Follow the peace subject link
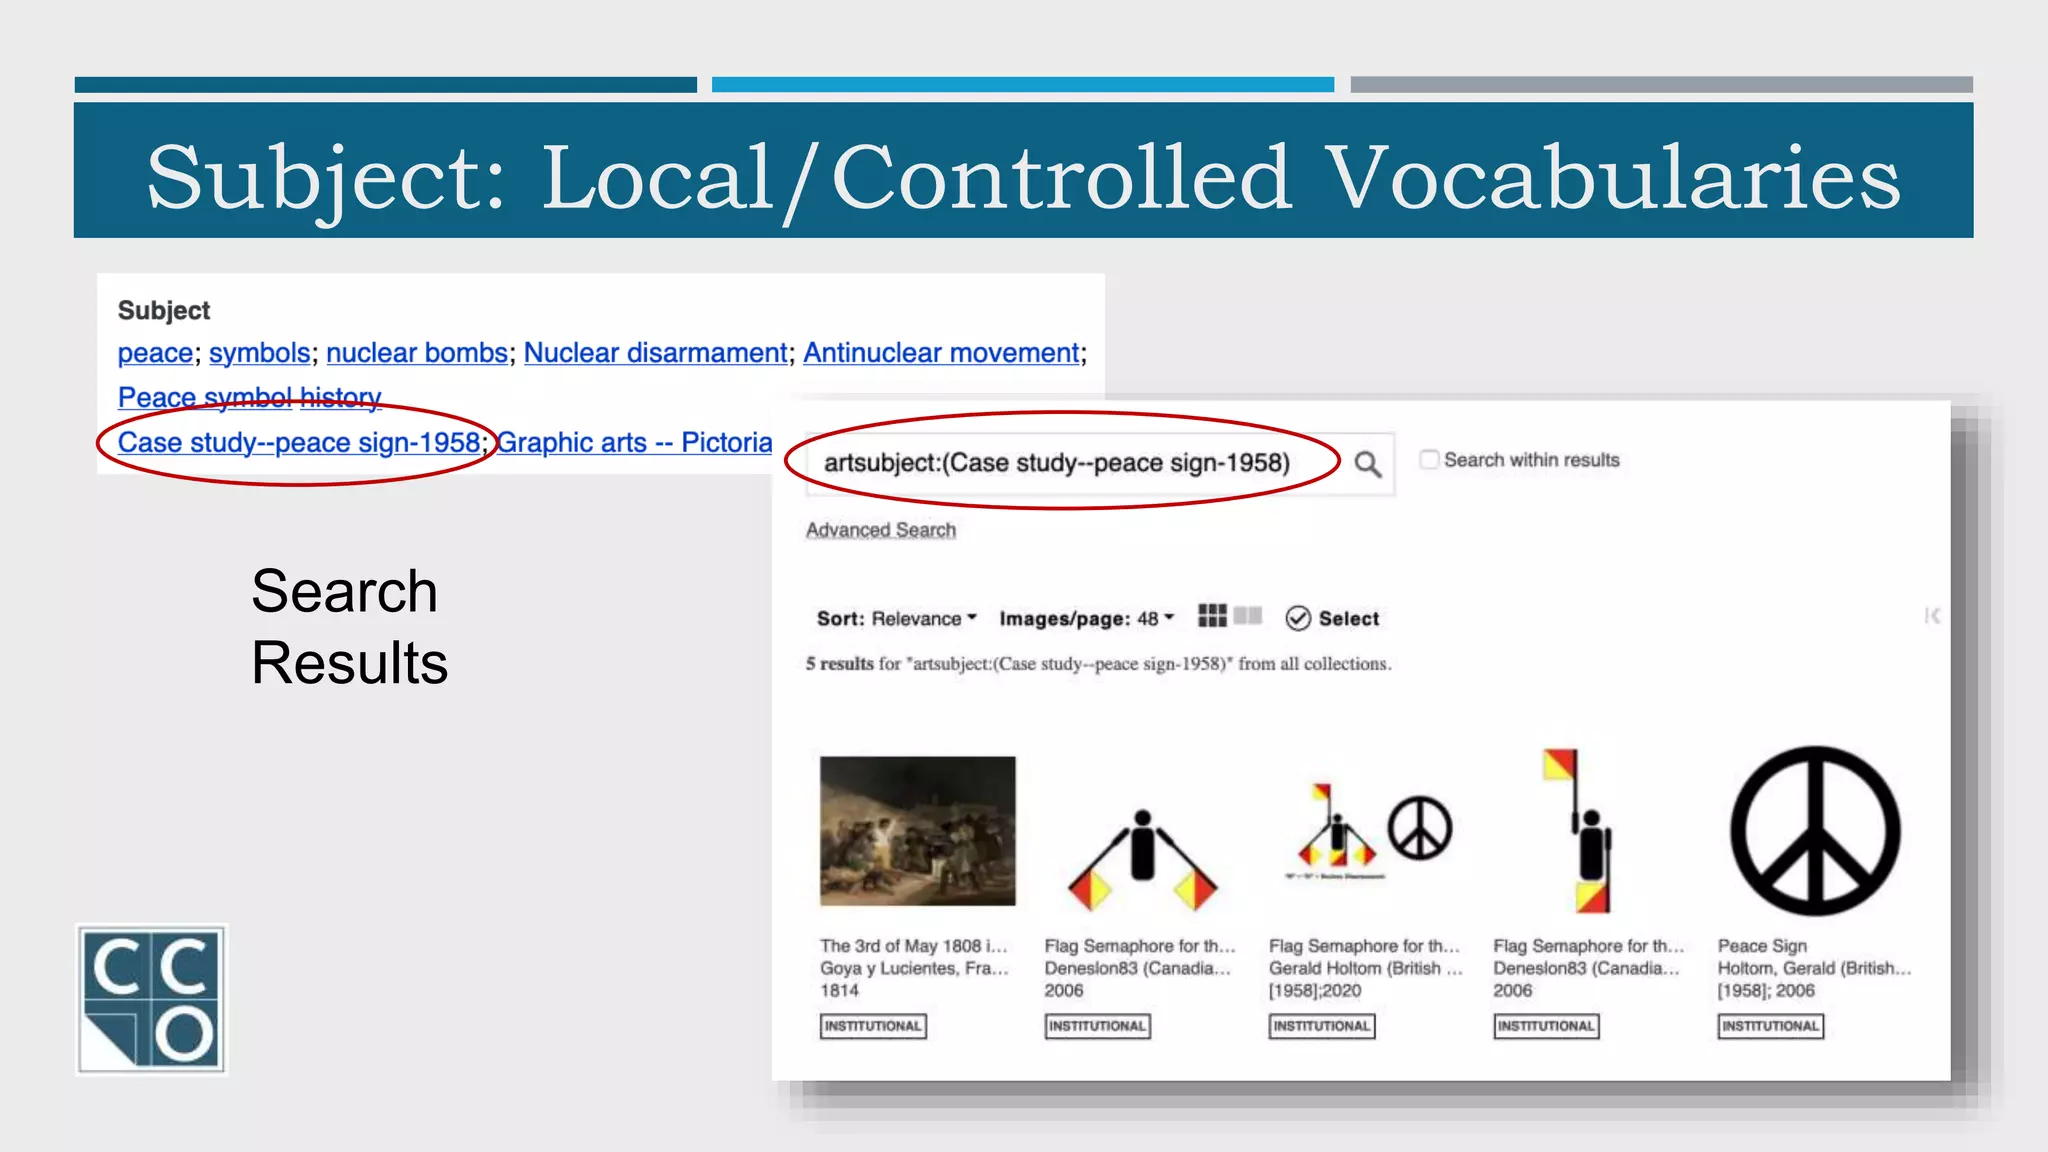This screenshot has height=1152, width=2048. tap(155, 353)
